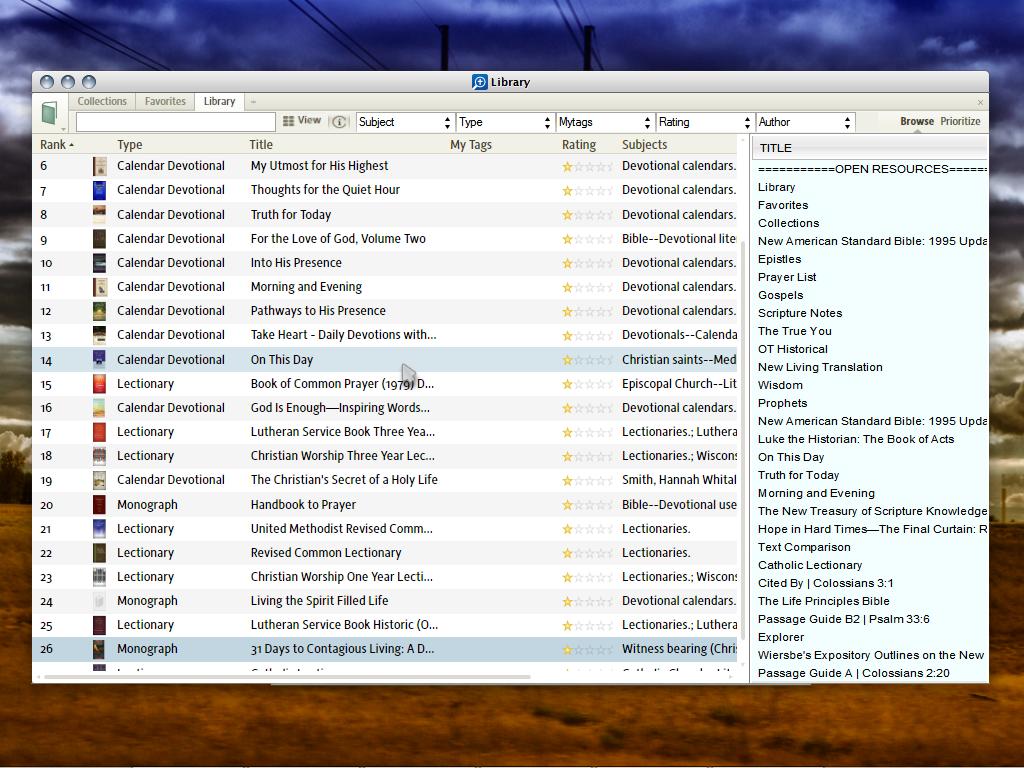Click cover of 31 Days to Contagious Living

tap(99, 648)
